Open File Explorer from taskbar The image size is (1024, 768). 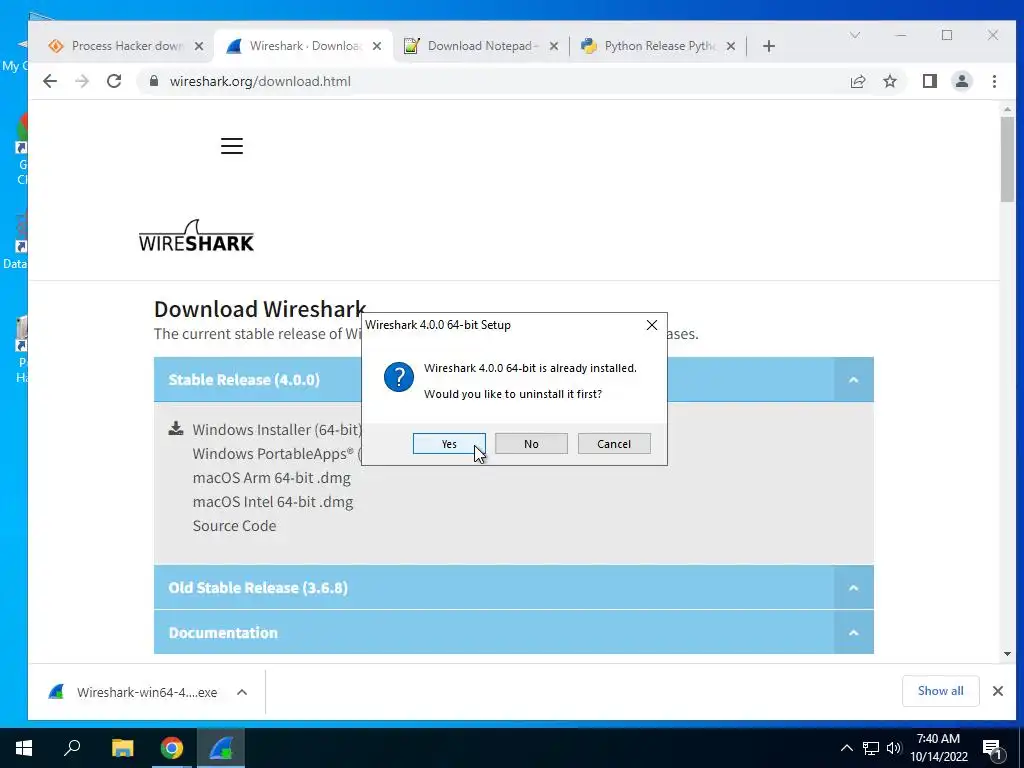click(x=122, y=748)
